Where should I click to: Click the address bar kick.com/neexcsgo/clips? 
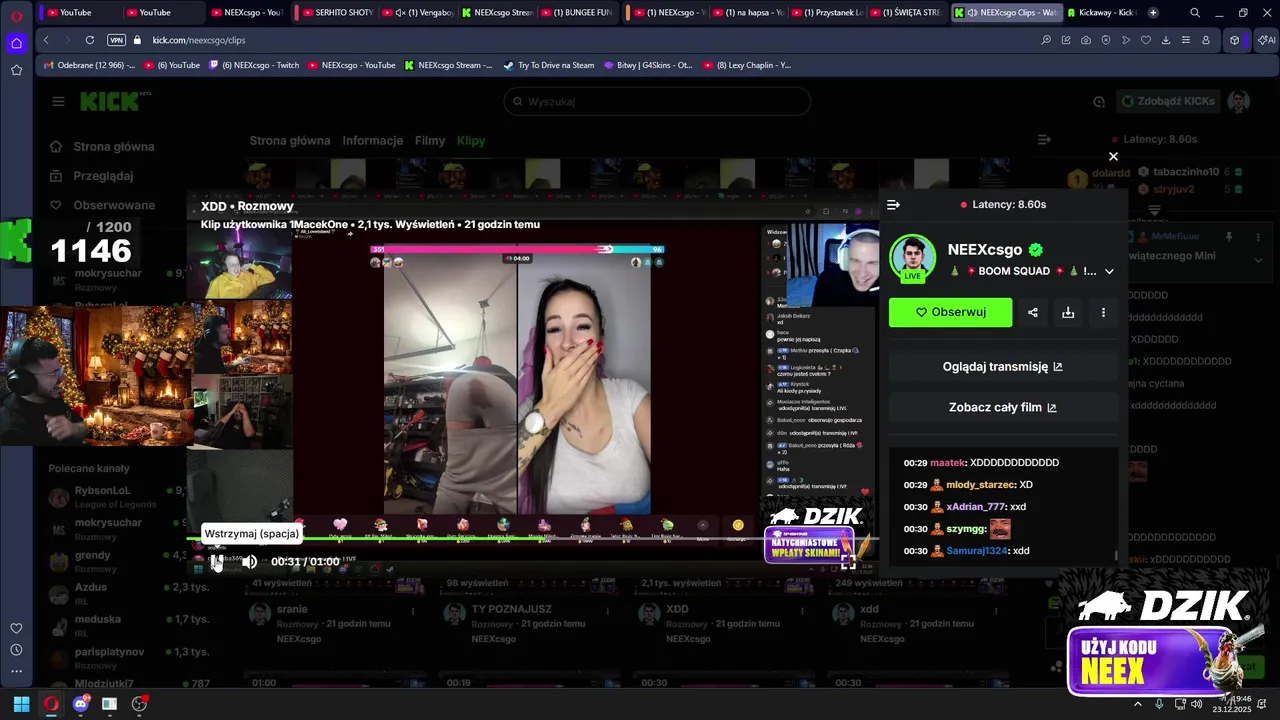[x=199, y=40]
